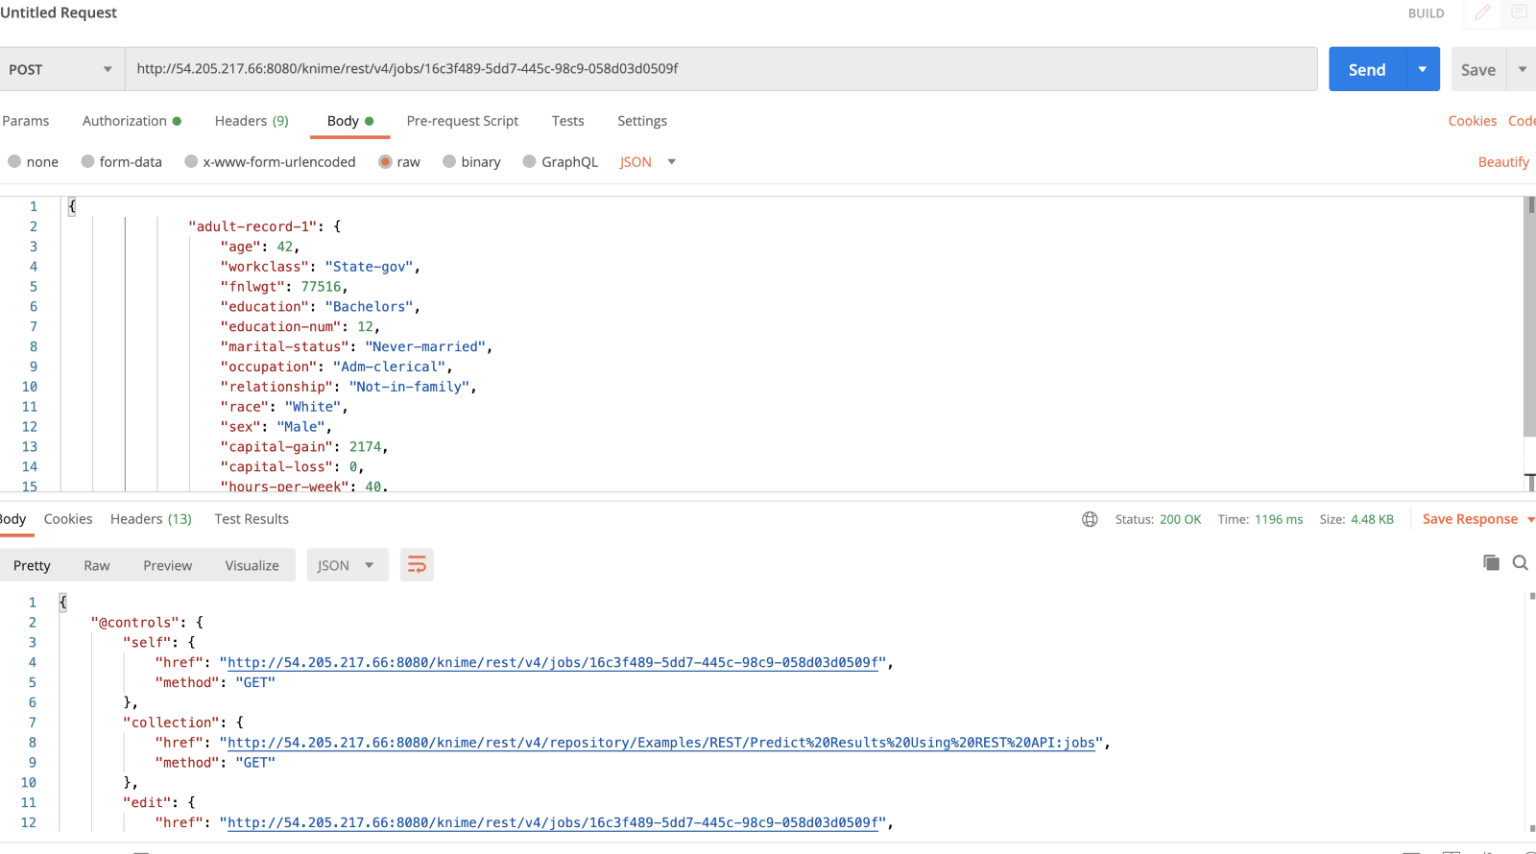1536x854 pixels.
Task: Click the request body editor scrollbar
Action: click(x=1529, y=317)
